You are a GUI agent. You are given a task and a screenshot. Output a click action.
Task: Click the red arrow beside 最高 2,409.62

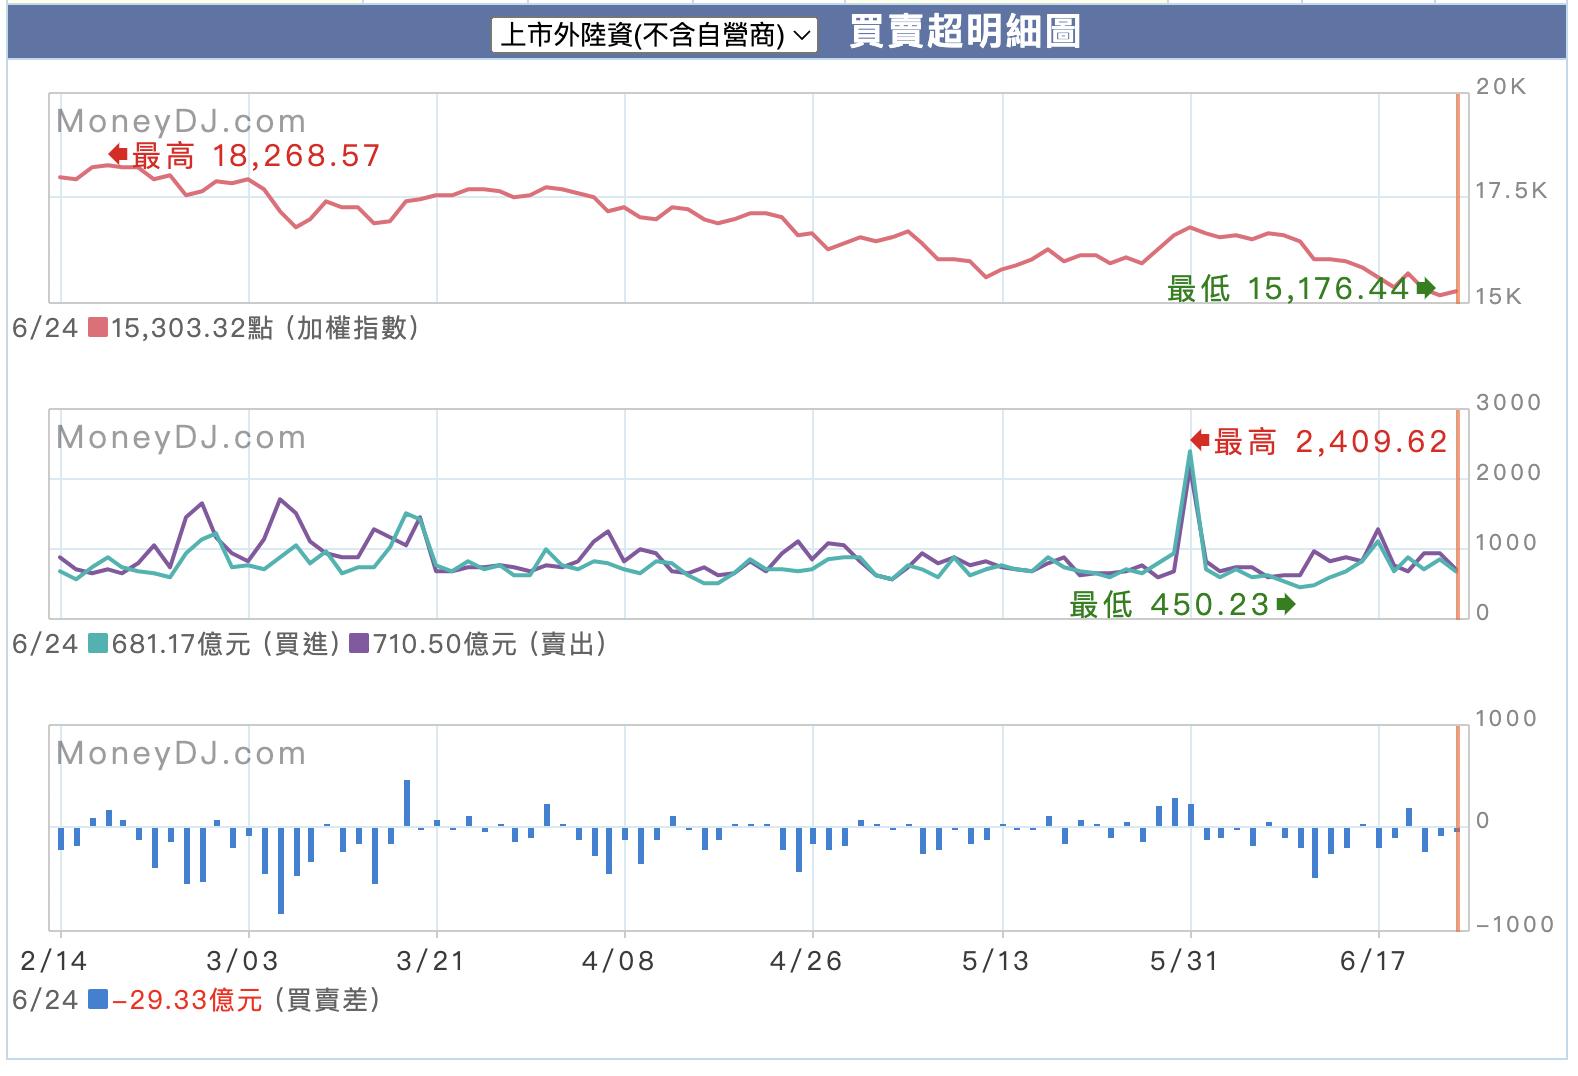[1200, 440]
